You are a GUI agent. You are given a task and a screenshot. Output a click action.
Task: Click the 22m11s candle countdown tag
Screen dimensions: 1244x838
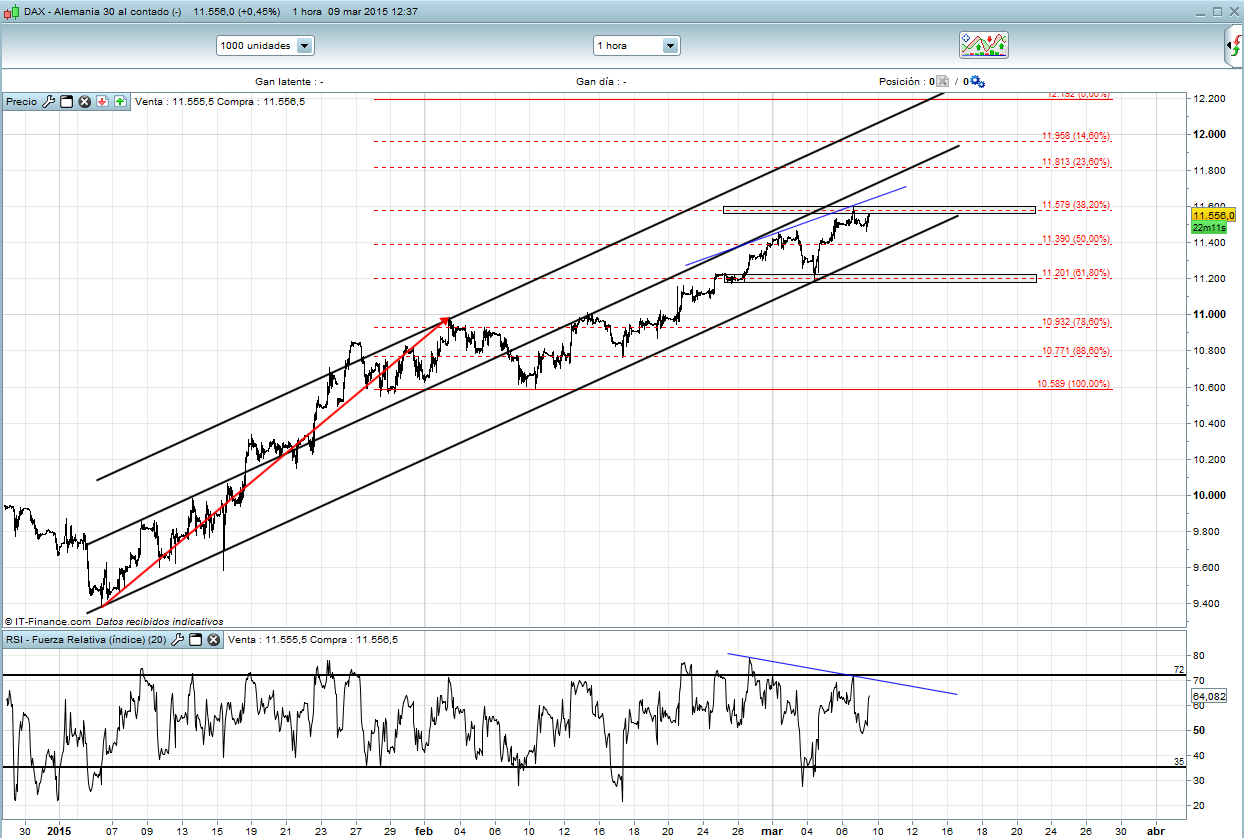coord(1209,228)
